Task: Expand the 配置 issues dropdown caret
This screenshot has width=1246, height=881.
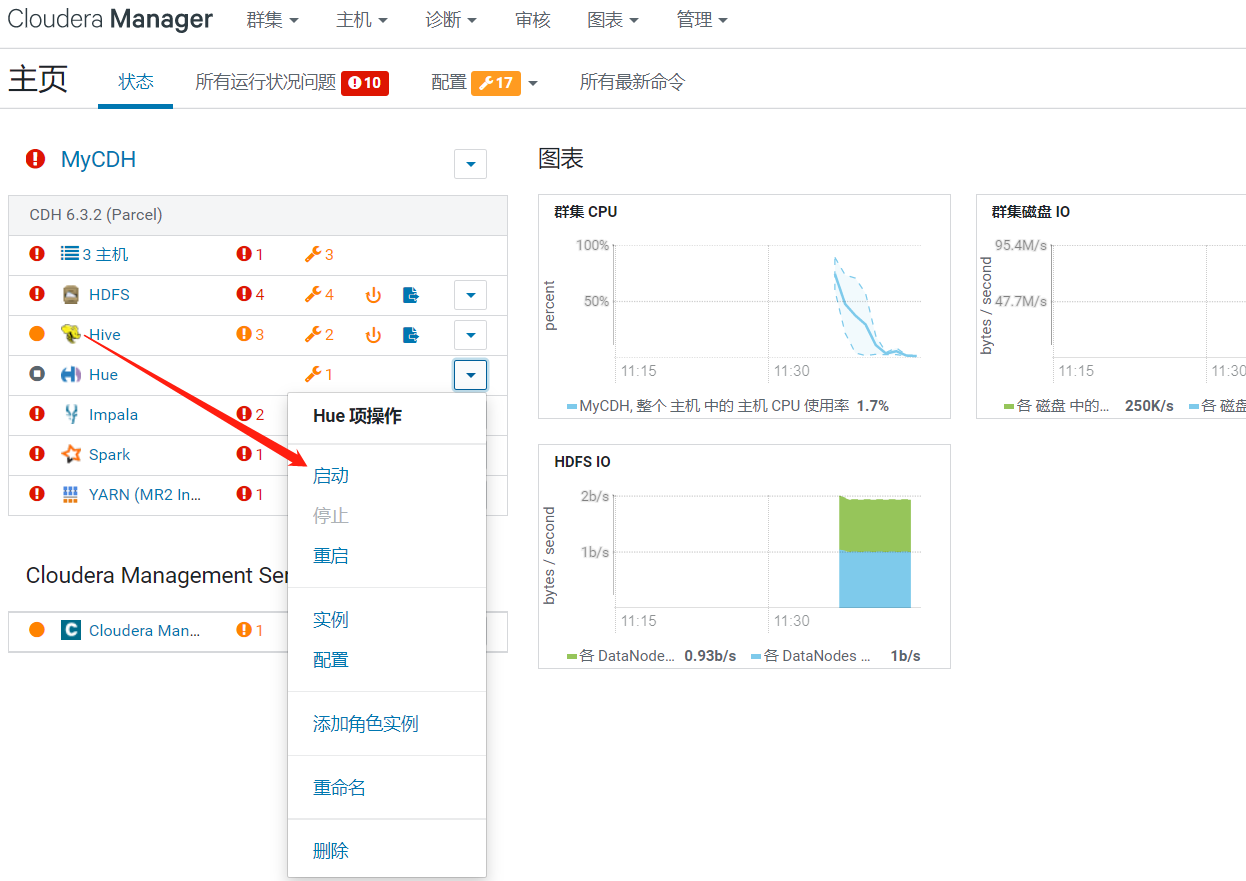Action: point(533,83)
